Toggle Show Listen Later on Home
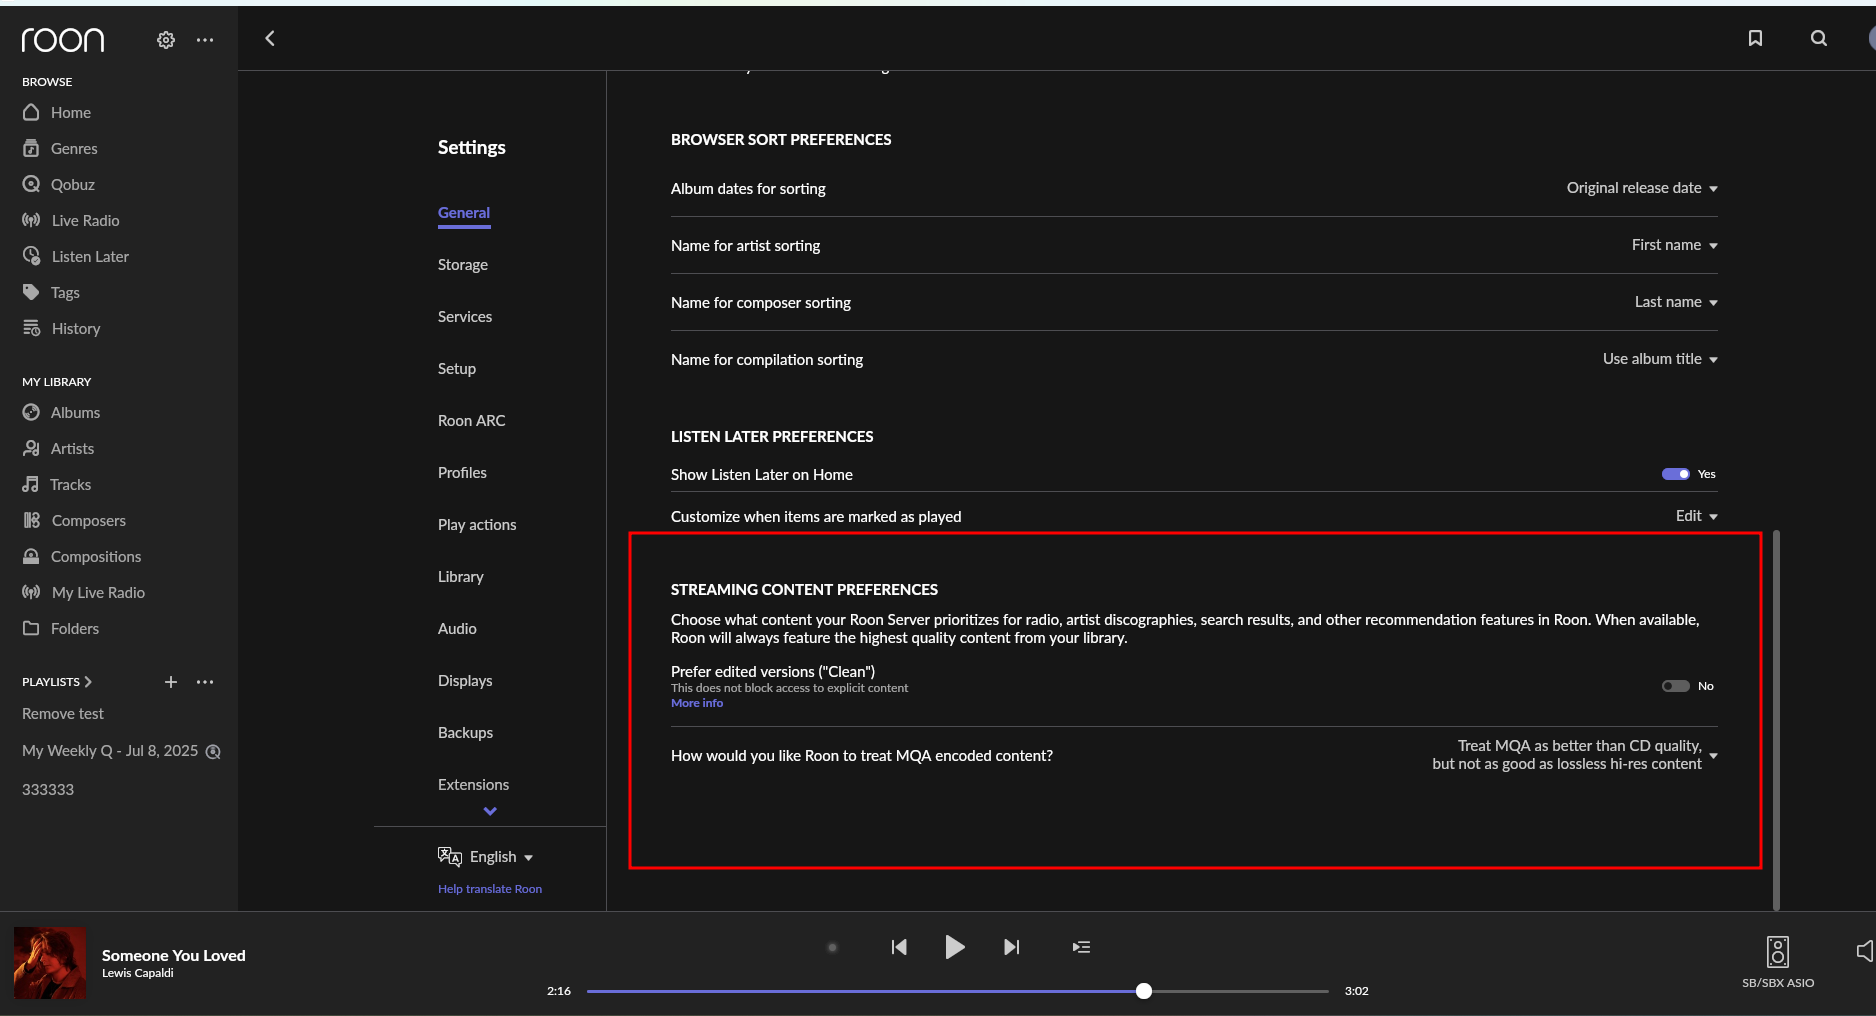The width and height of the screenshot is (1876, 1016). [1676, 474]
